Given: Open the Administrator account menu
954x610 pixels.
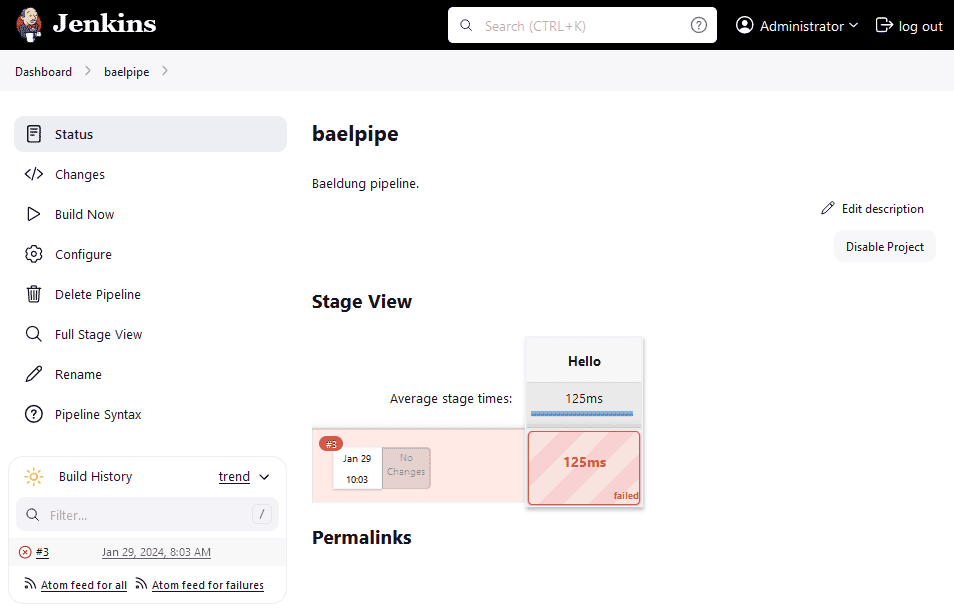Looking at the screenshot, I should click(796, 25).
